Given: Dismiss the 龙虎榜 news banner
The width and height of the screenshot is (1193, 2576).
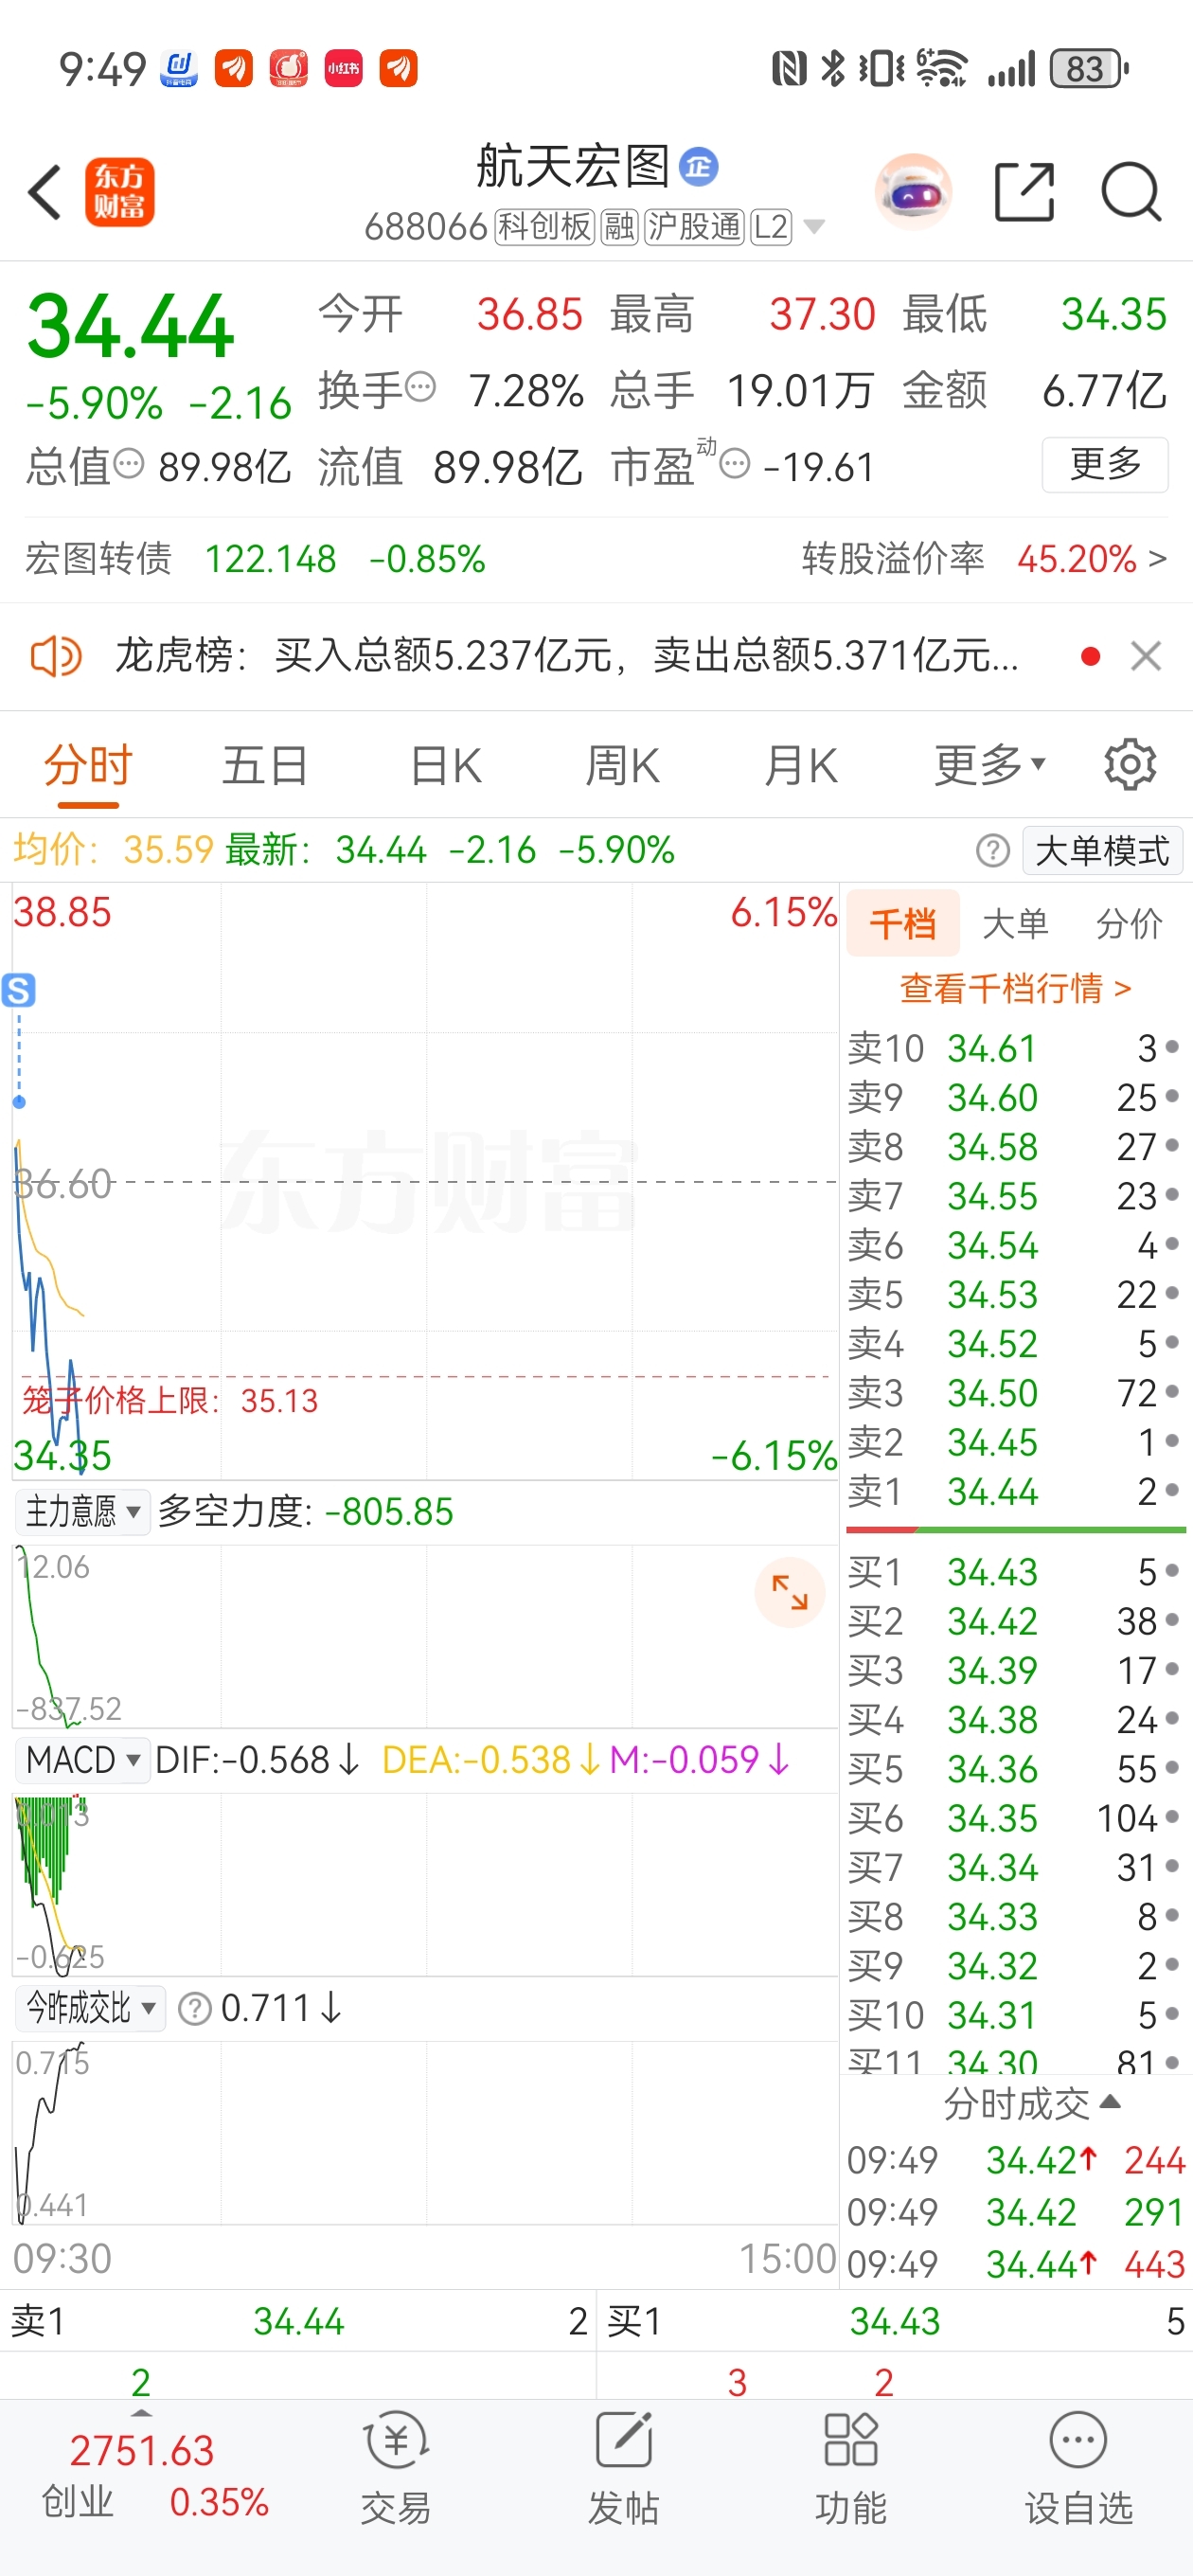Looking at the screenshot, I should pyautogui.click(x=1145, y=657).
